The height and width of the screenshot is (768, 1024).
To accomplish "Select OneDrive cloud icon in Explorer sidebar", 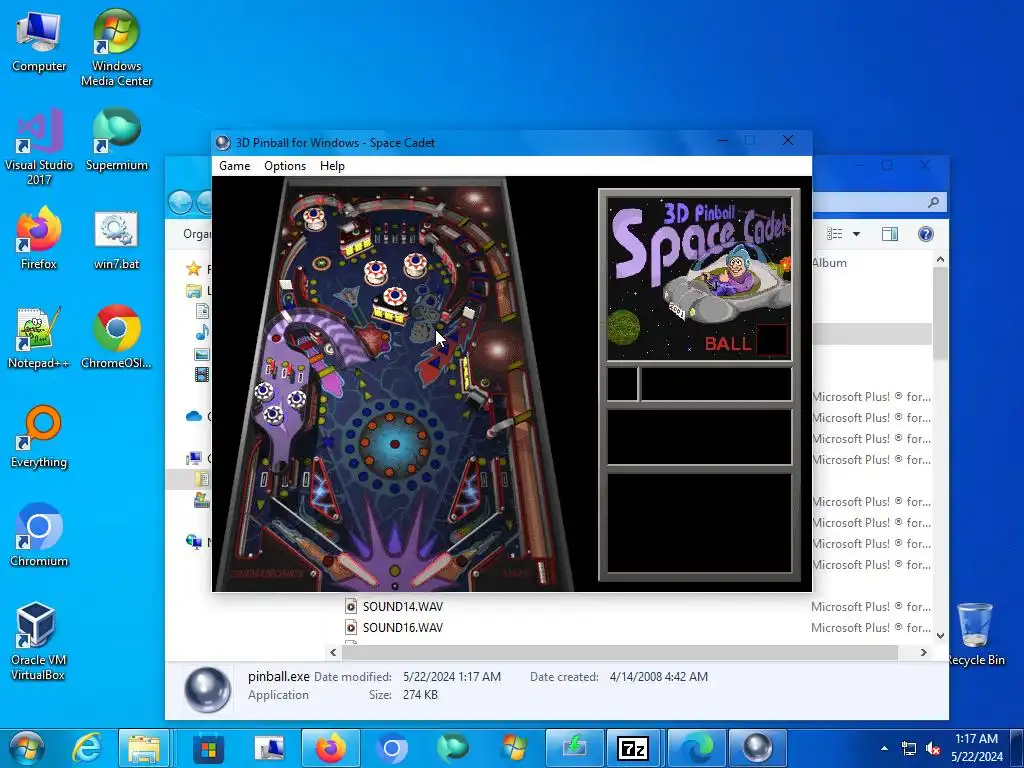I will pos(194,416).
